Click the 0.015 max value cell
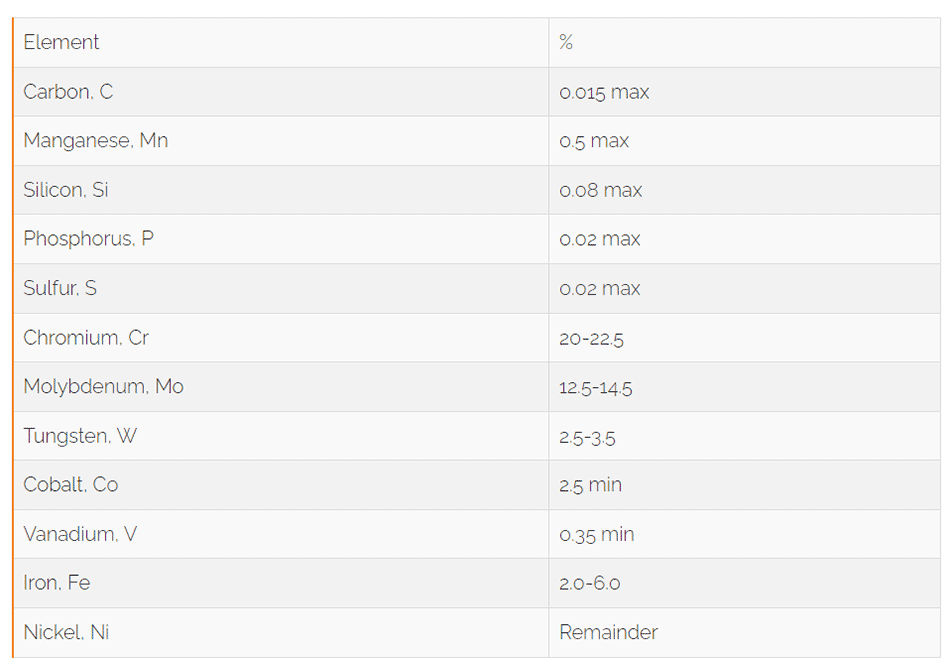The image size is (945, 664). coord(604,92)
